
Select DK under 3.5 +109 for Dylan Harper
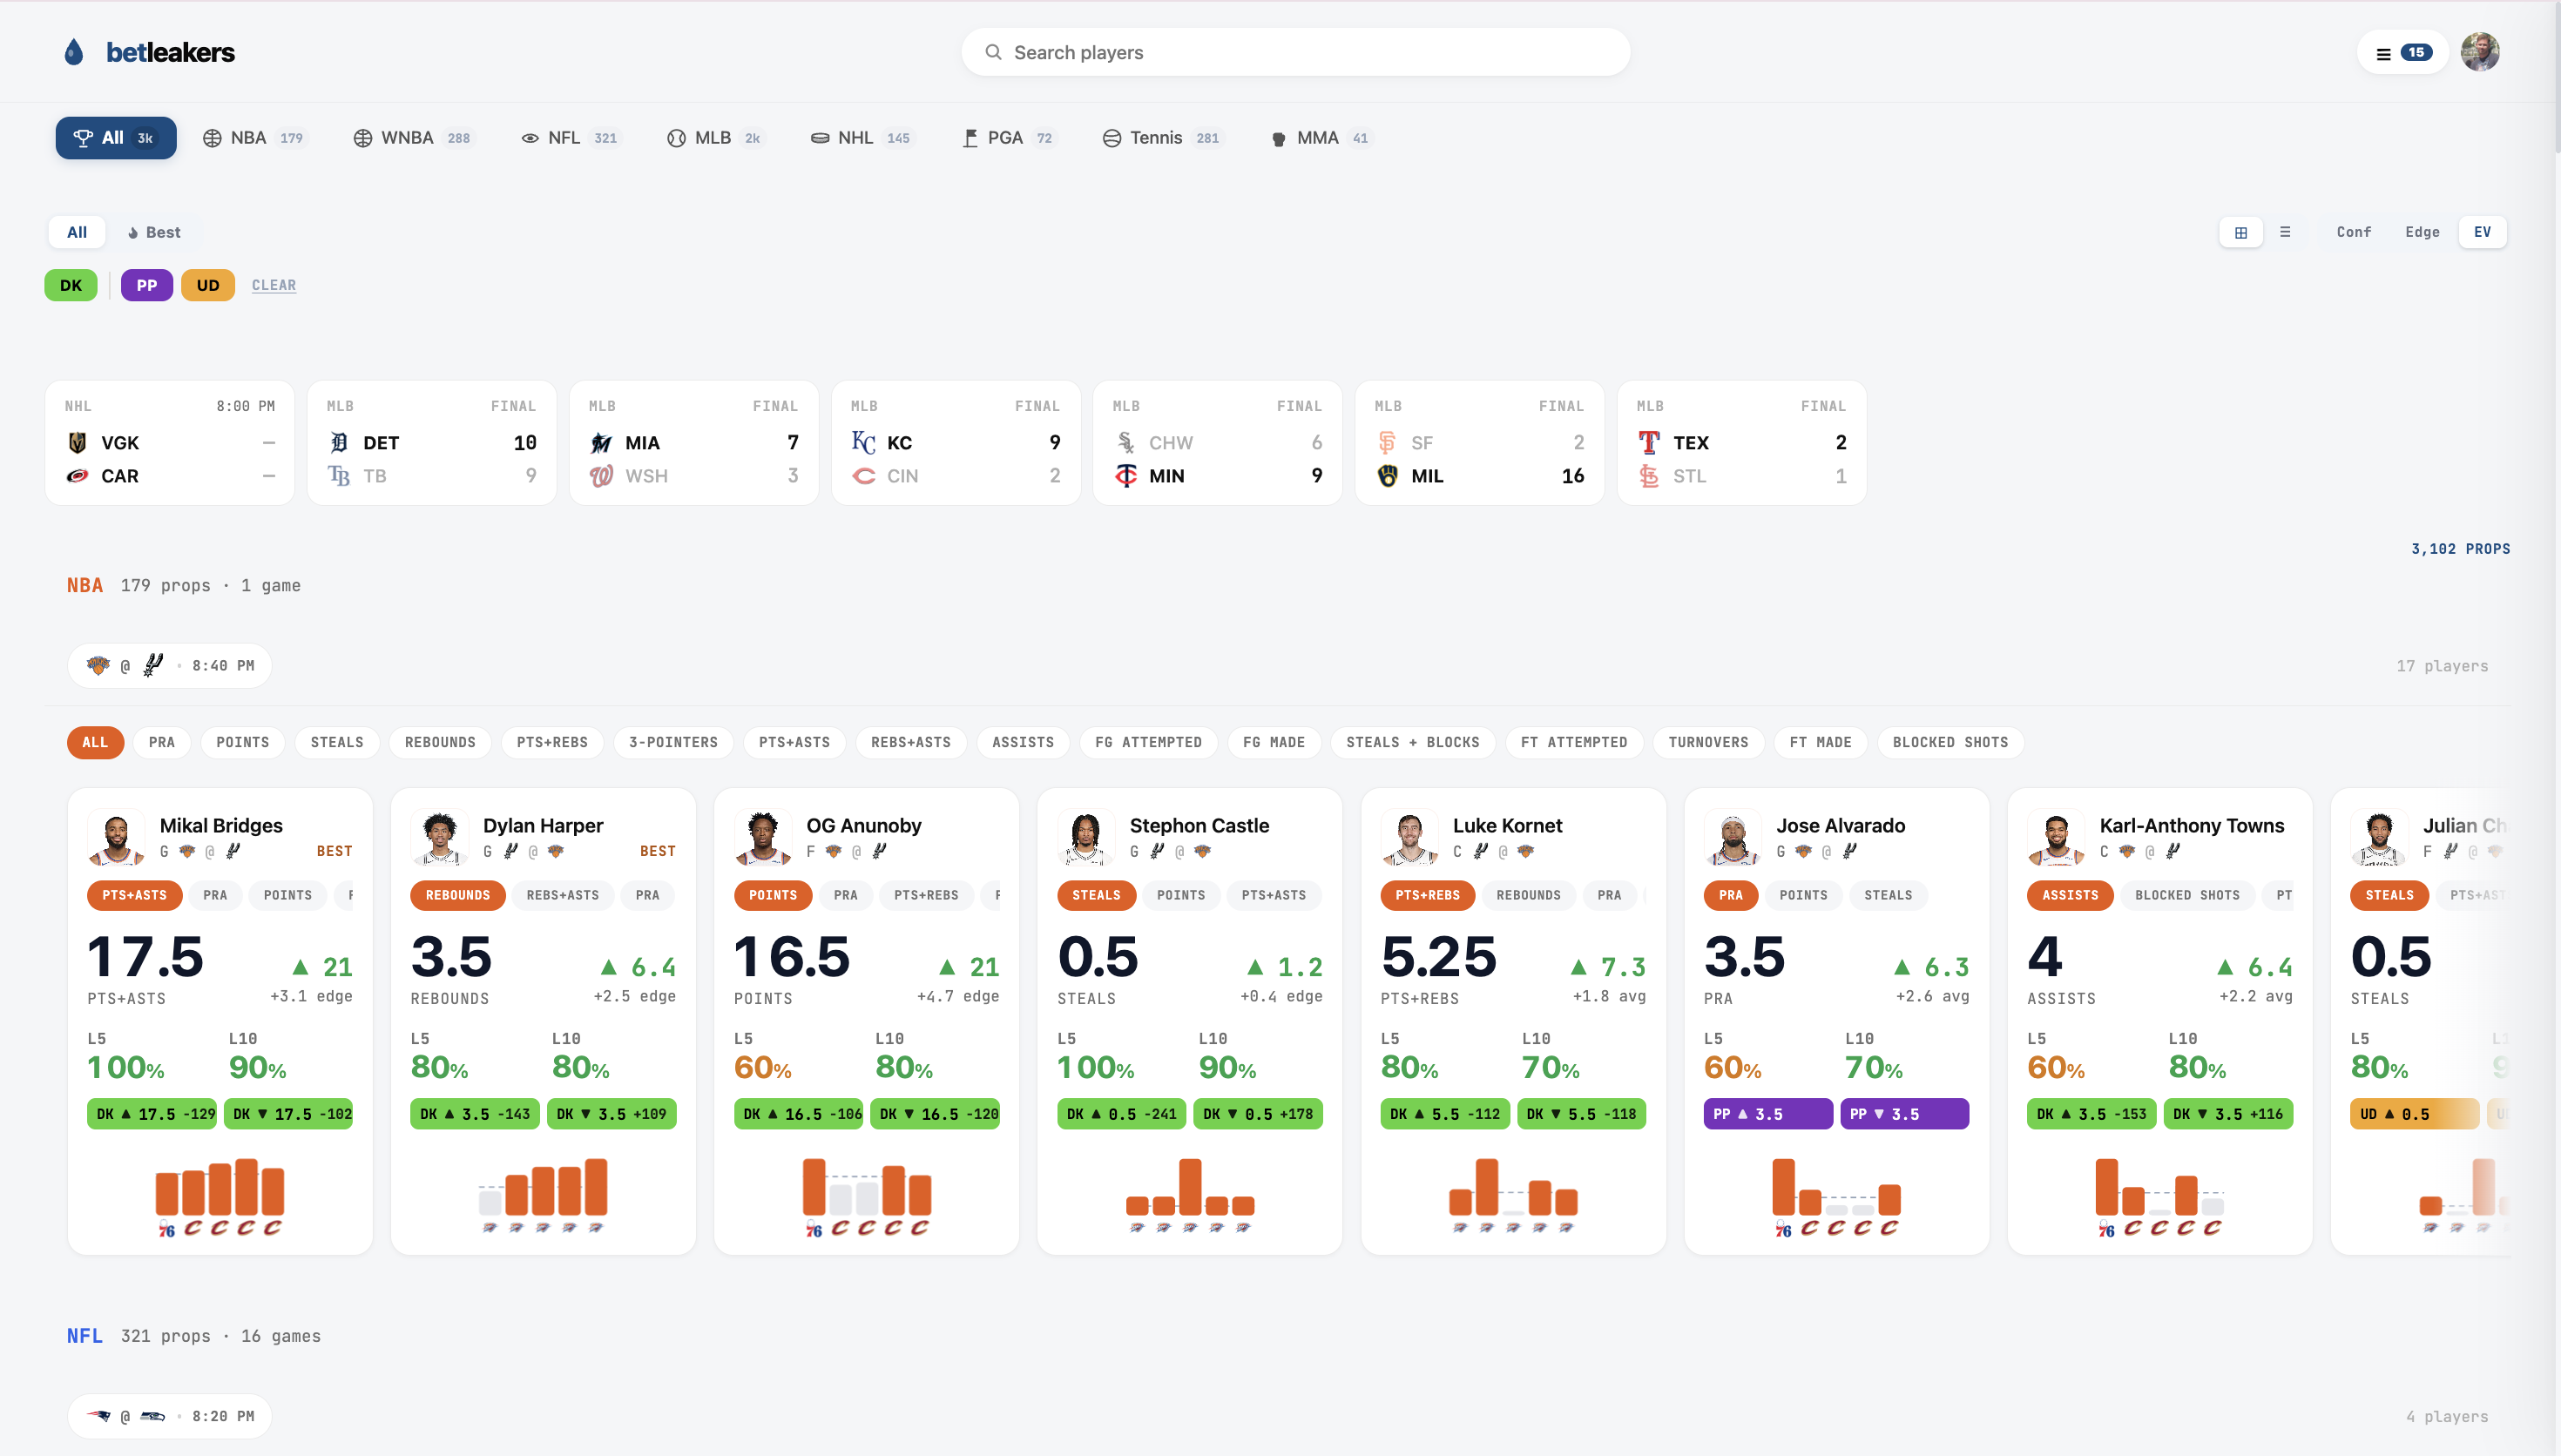[611, 1114]
